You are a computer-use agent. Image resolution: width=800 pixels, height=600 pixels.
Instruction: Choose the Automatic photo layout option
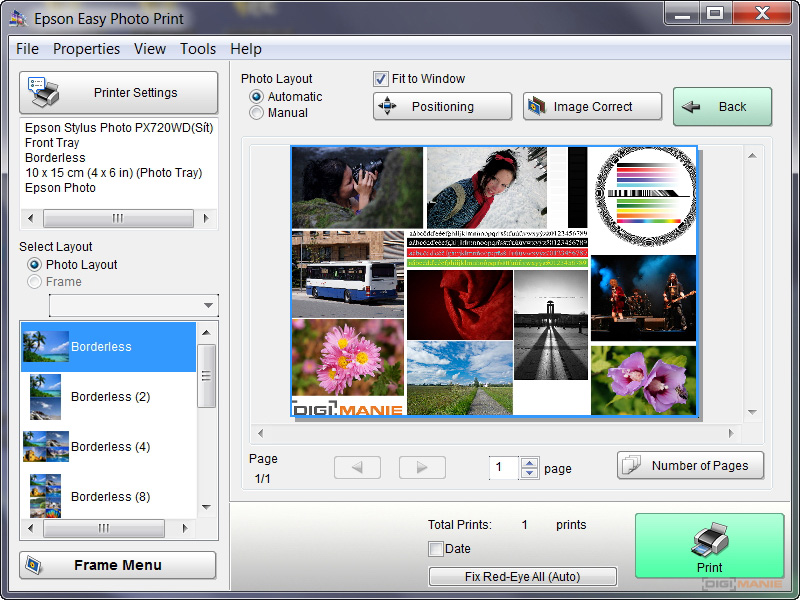click(x=257, y=97)
